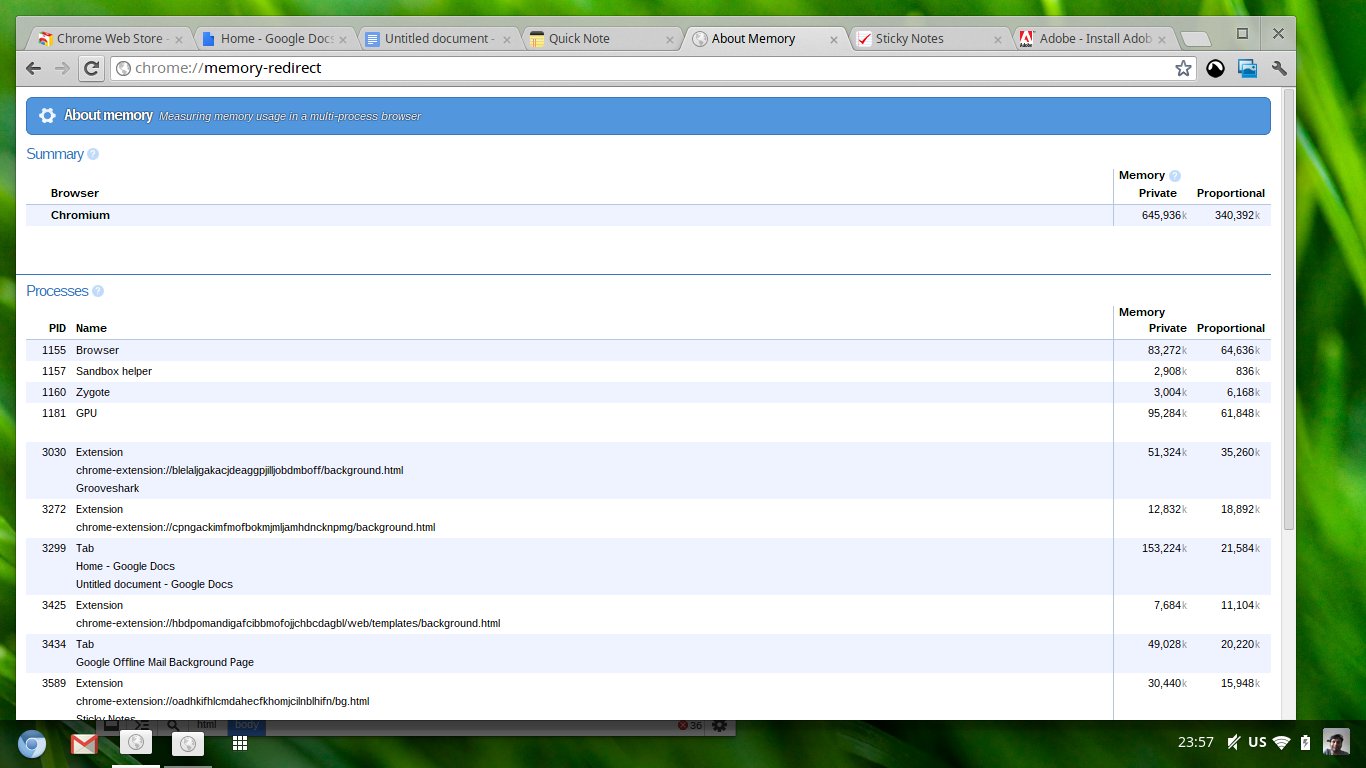Viewport: 1366px width, 768px height.
Task: Open the wrench settings menu
Action: click(x=1278, y=68)
